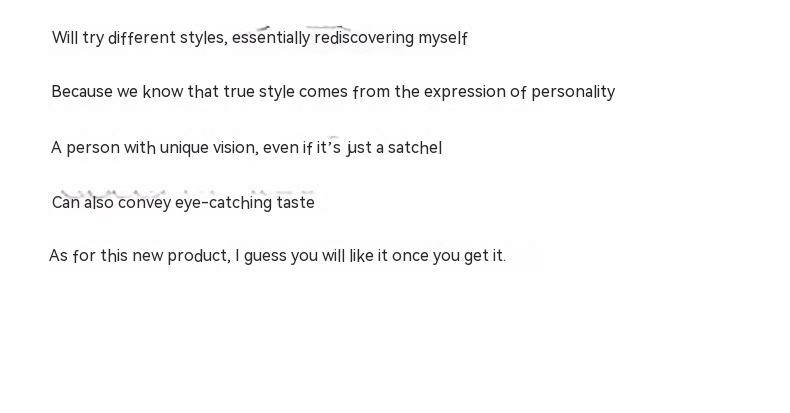
Task: Click the word "myself" ending the first line
Action: coord(443,39)
